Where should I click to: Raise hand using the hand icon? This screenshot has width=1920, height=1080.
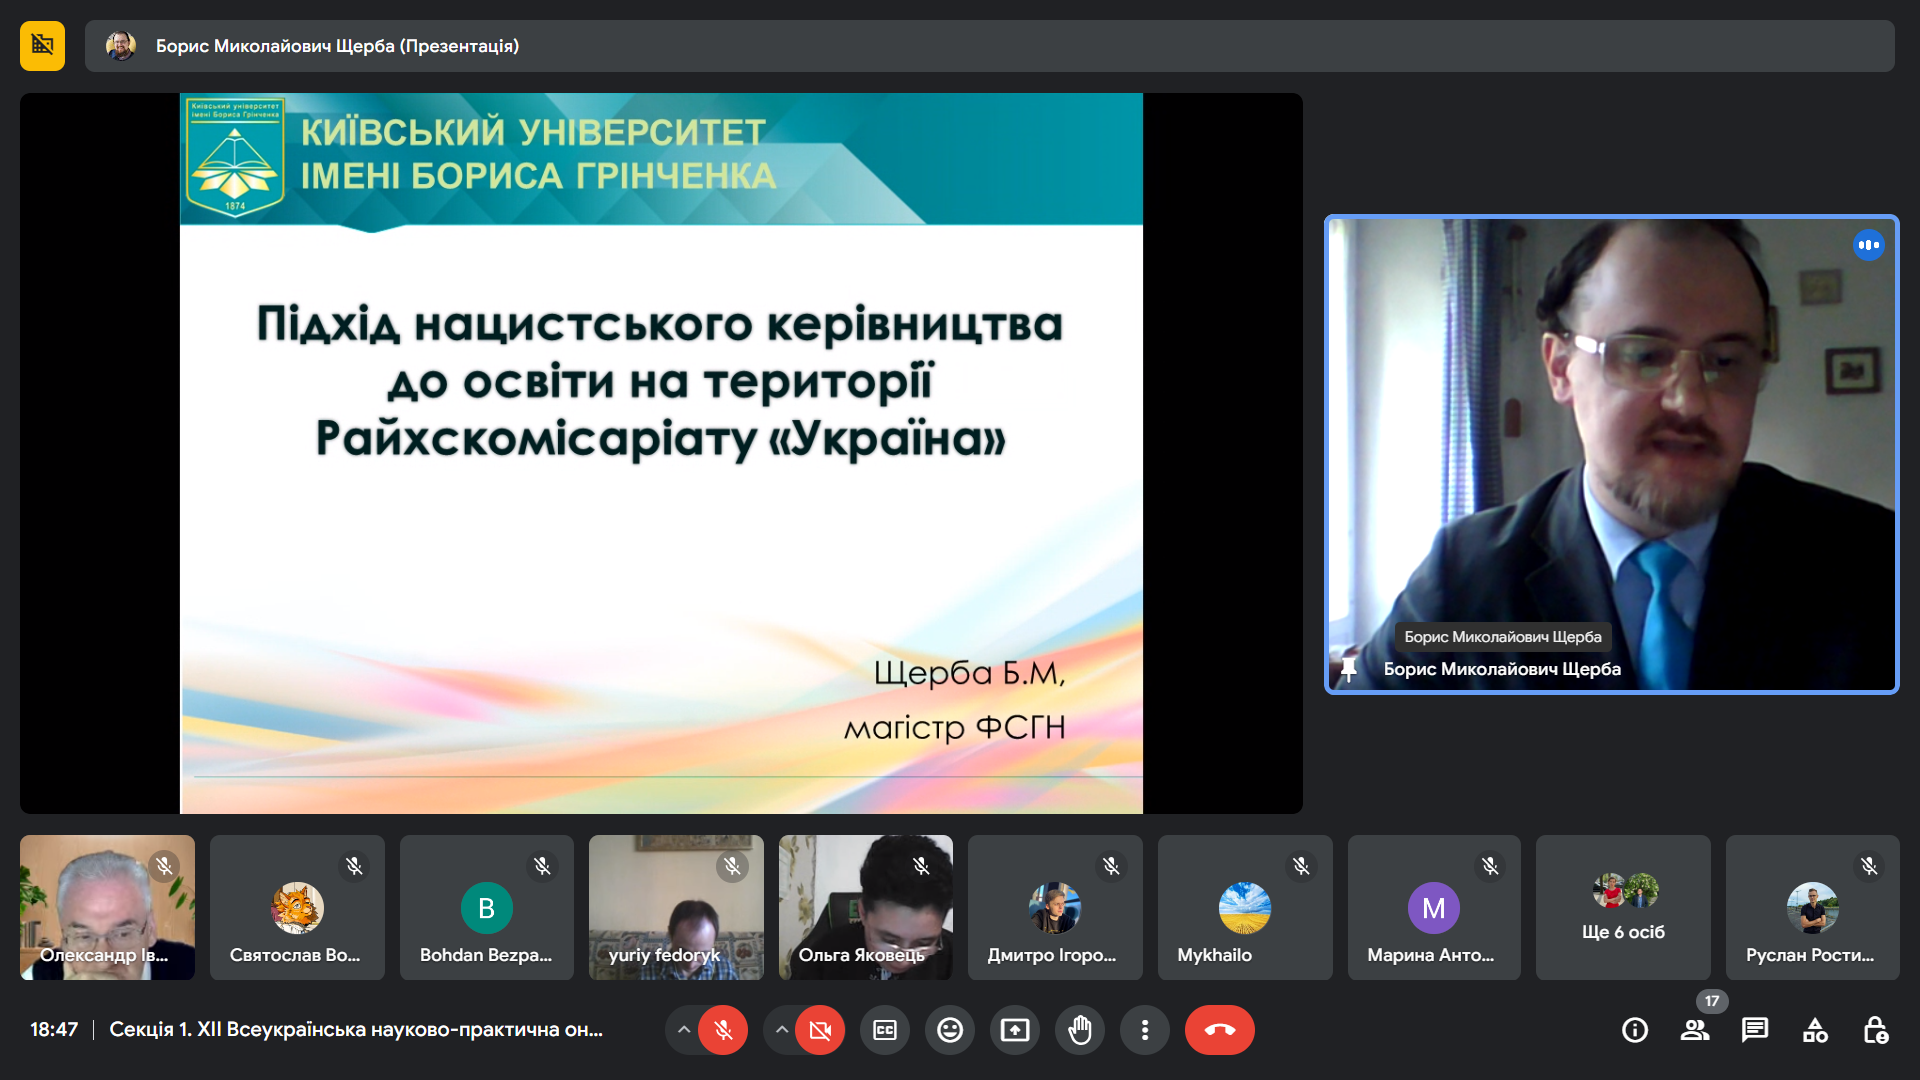point(1080,1030)
